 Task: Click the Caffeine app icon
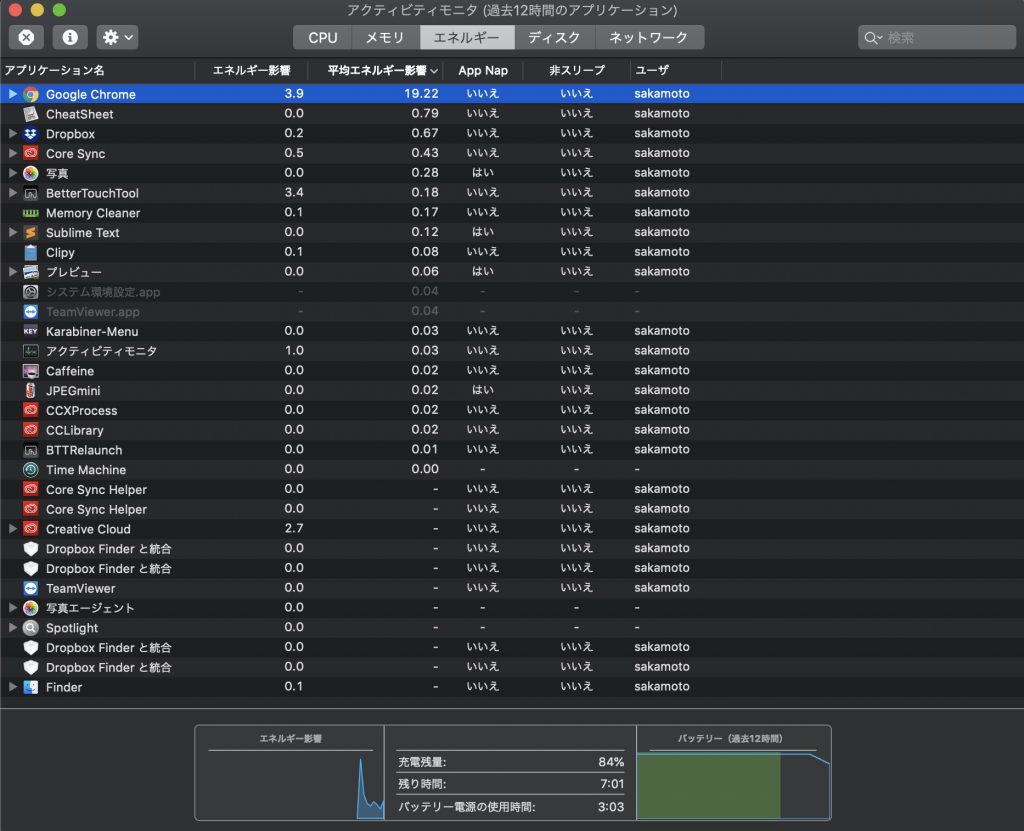[x=31, y=370]
